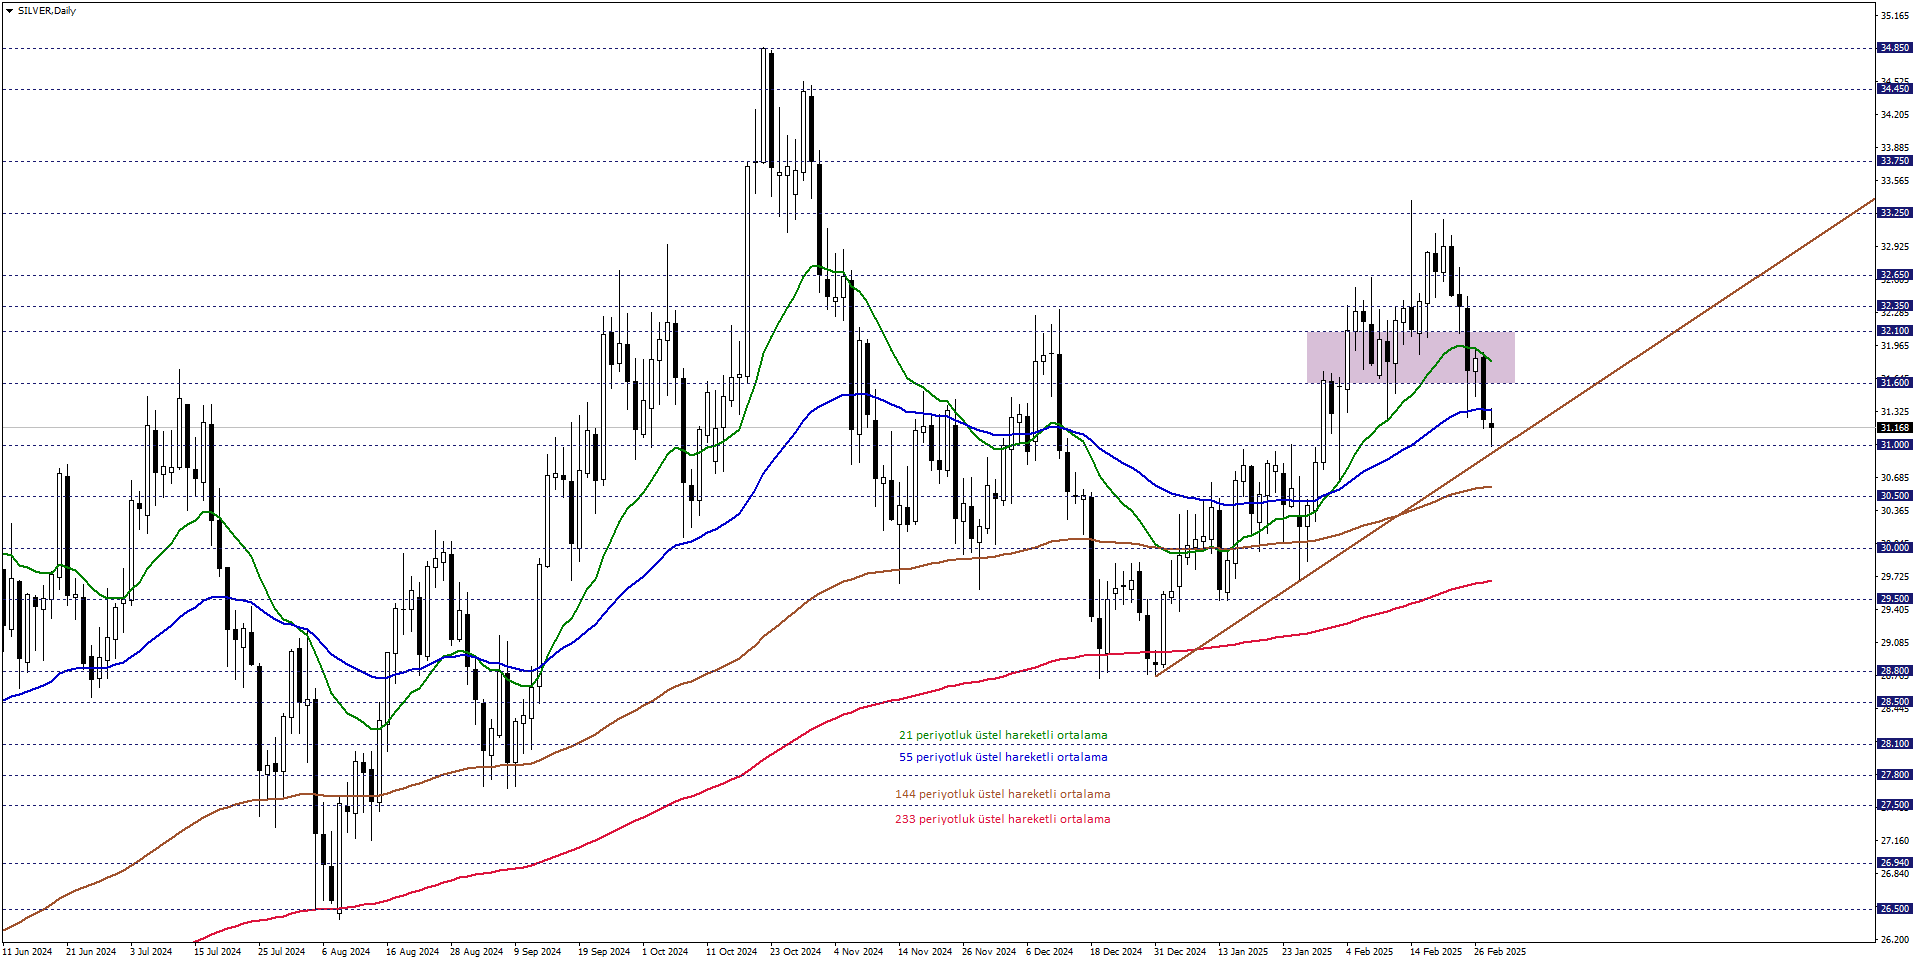Viewport: 1916px width, 963px height.
Task: Click the 32.350 price level label
Action: pos(1894,306)
